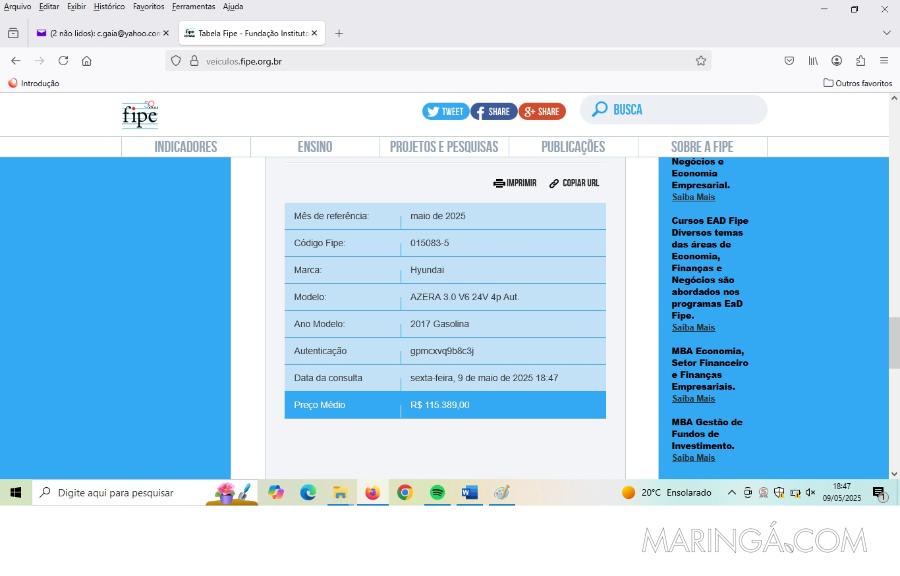Open the Exibir menu
Image resolution: width=900 pixels, height=576 pixels.
click(76, 7)
